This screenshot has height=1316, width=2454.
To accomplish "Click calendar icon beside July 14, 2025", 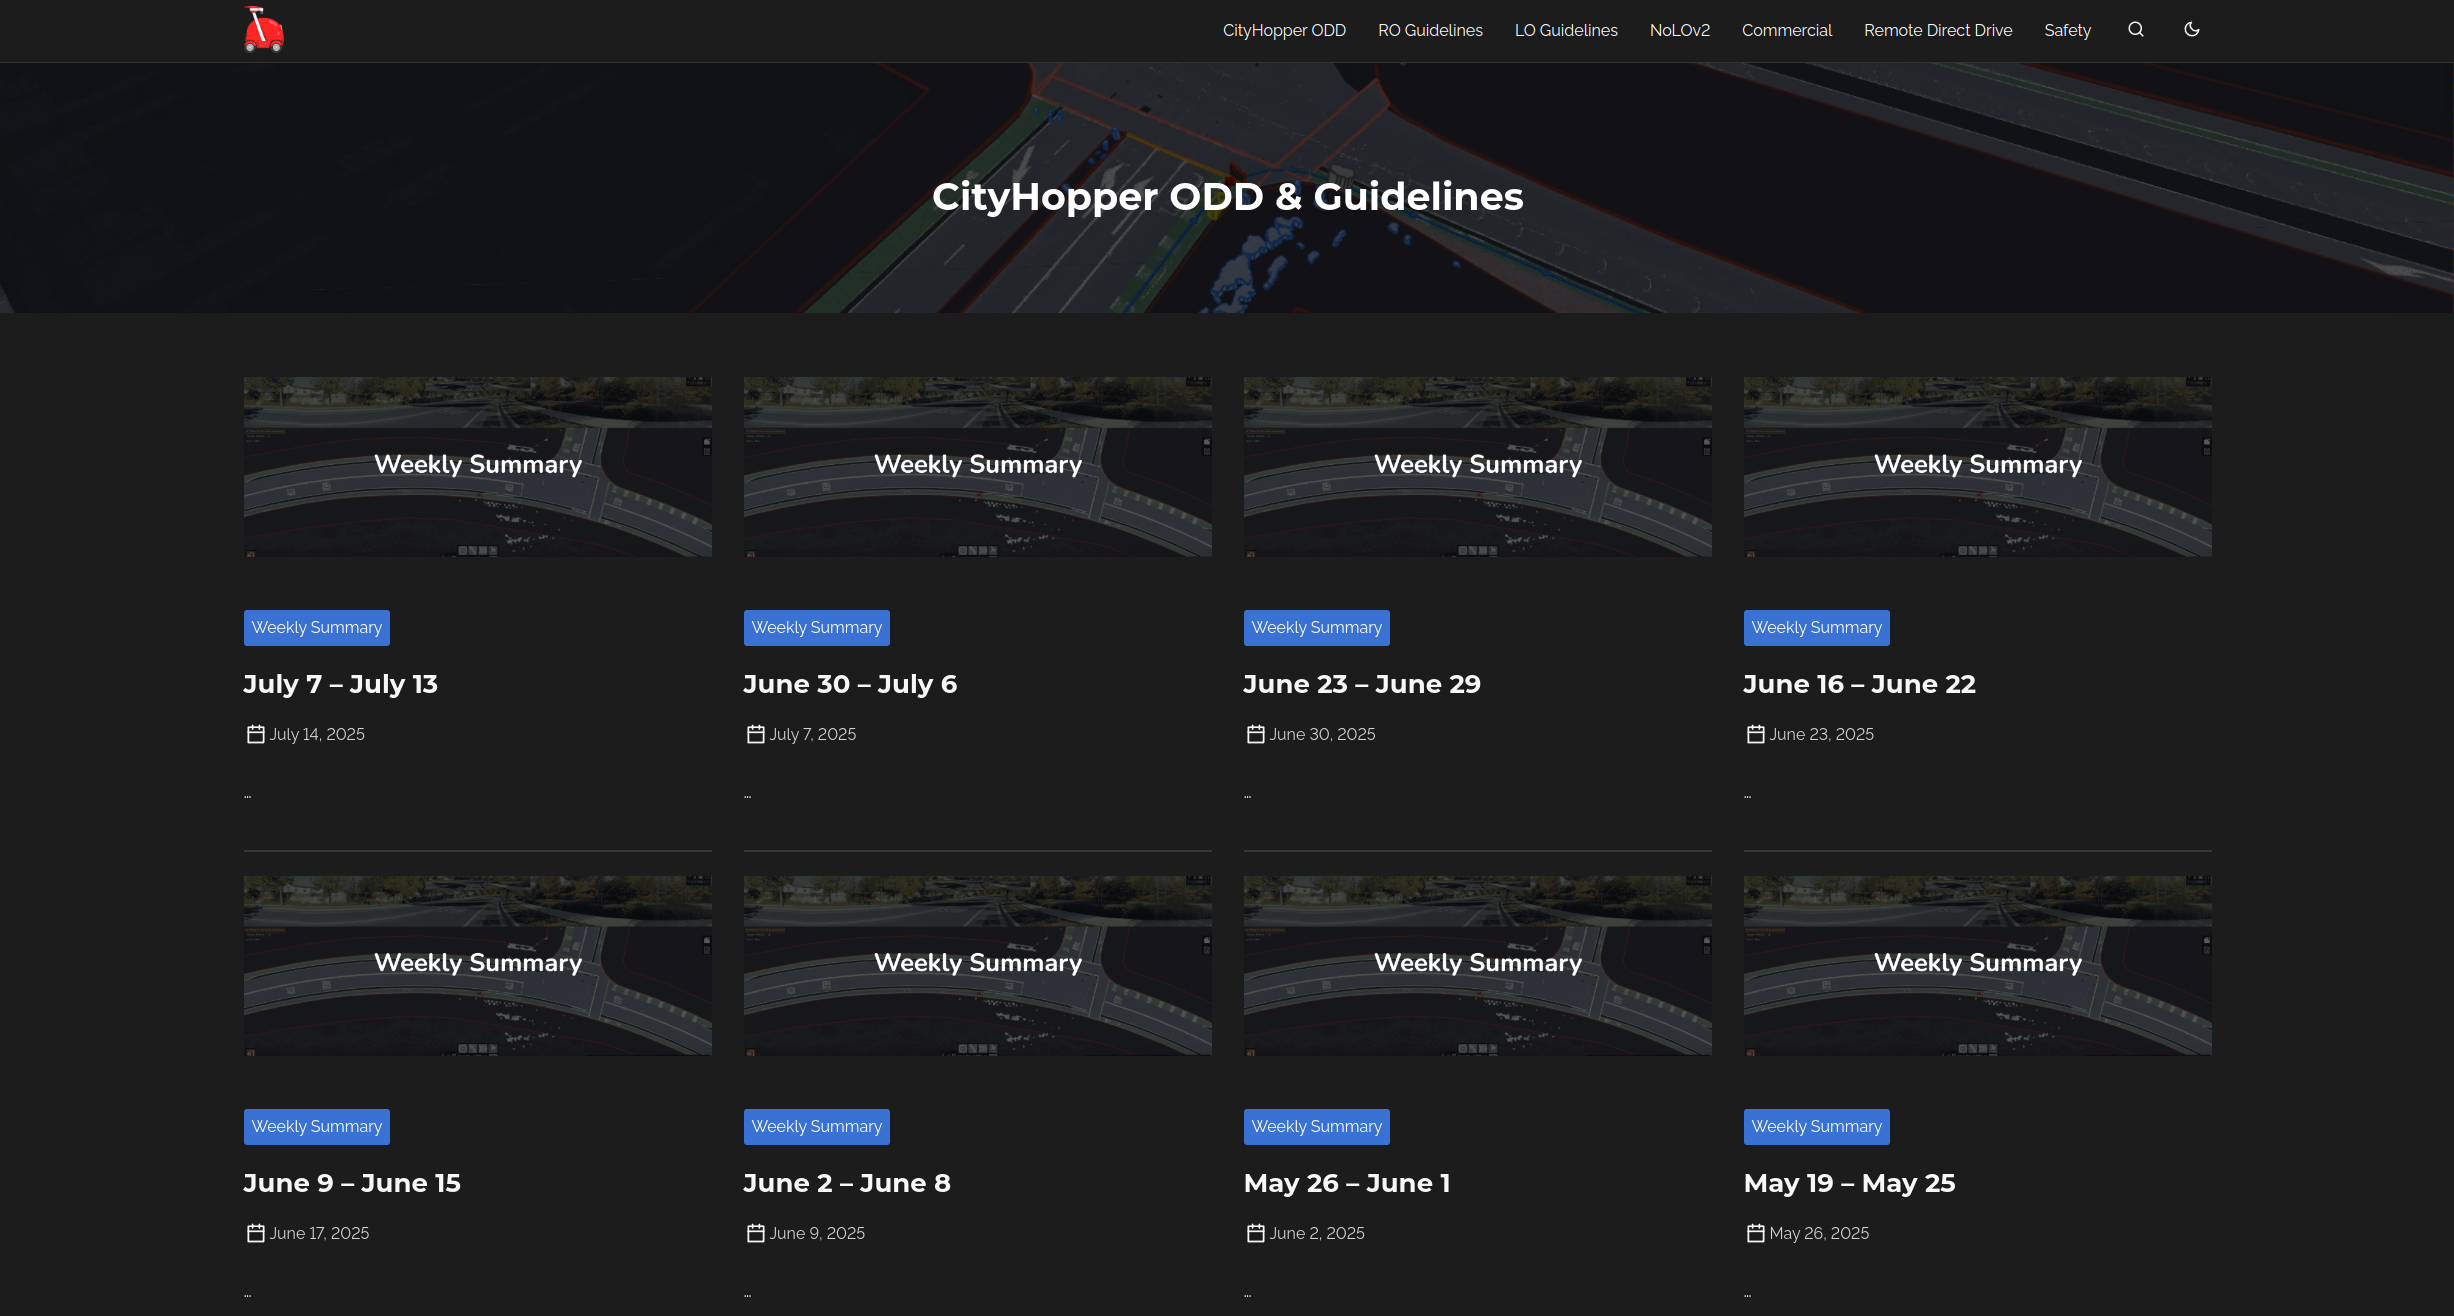I will [256, 735].
